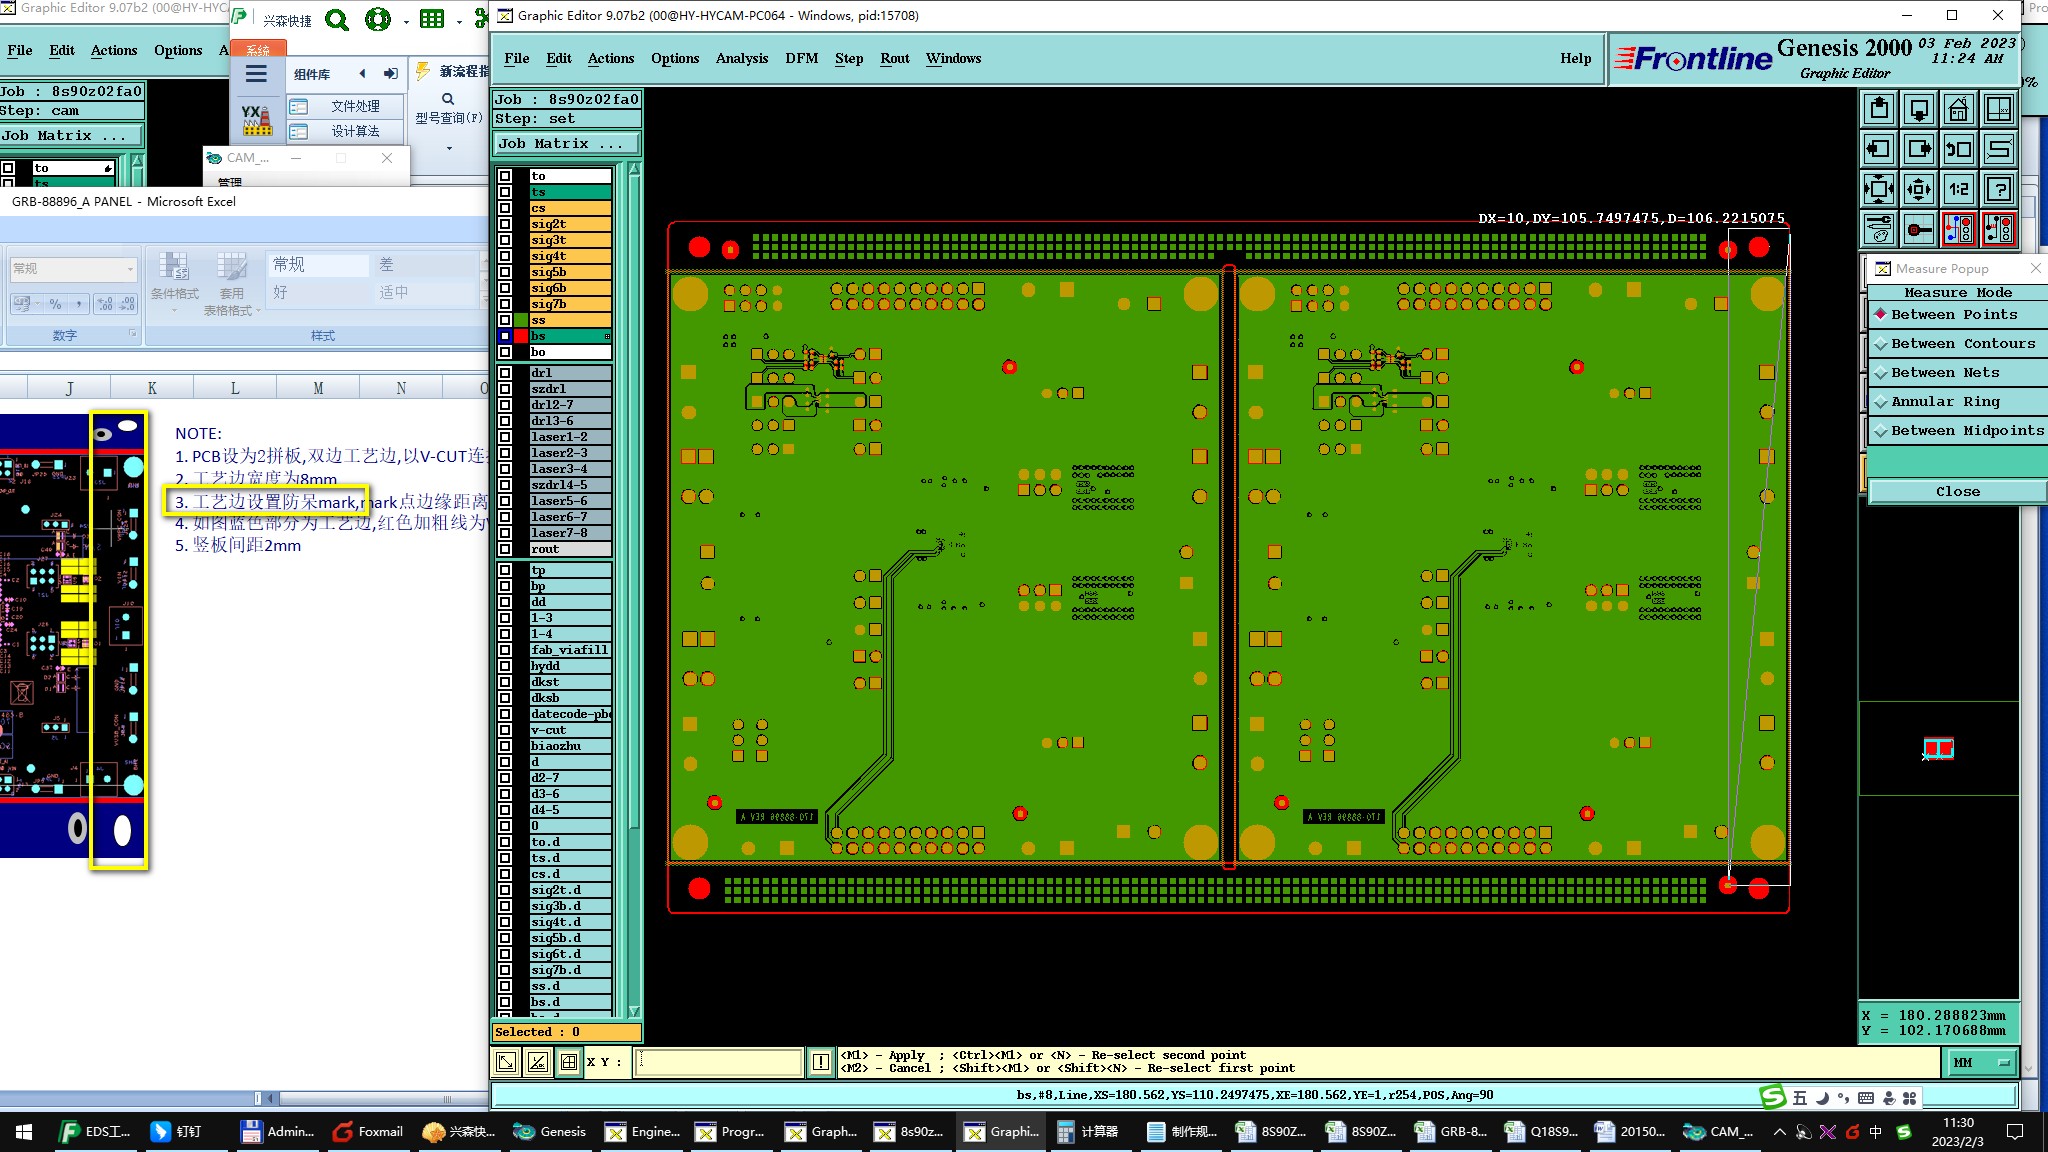
Task: Open the DFM menu
Action: (801, 58)
